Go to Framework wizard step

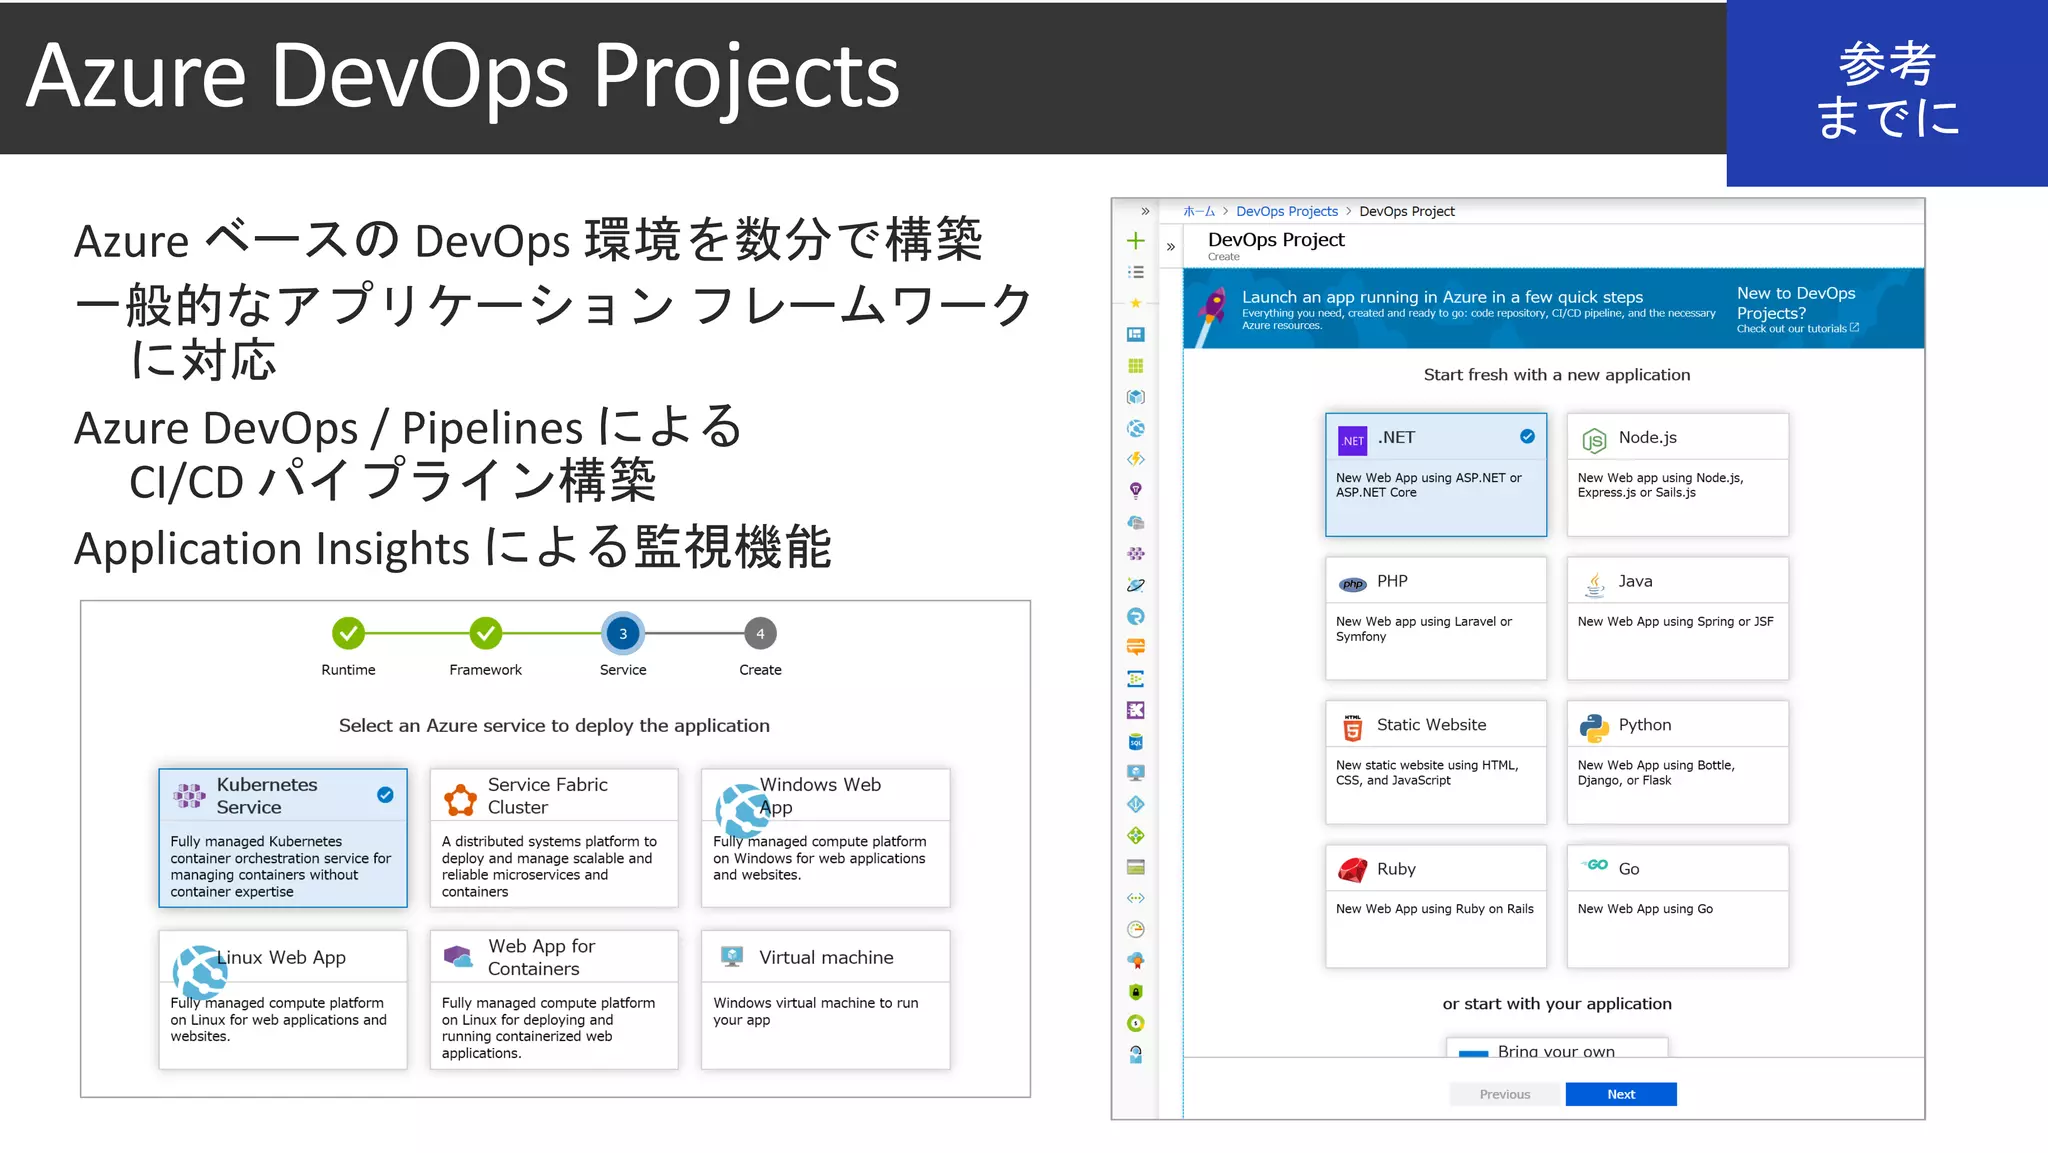tap(486, 633)
